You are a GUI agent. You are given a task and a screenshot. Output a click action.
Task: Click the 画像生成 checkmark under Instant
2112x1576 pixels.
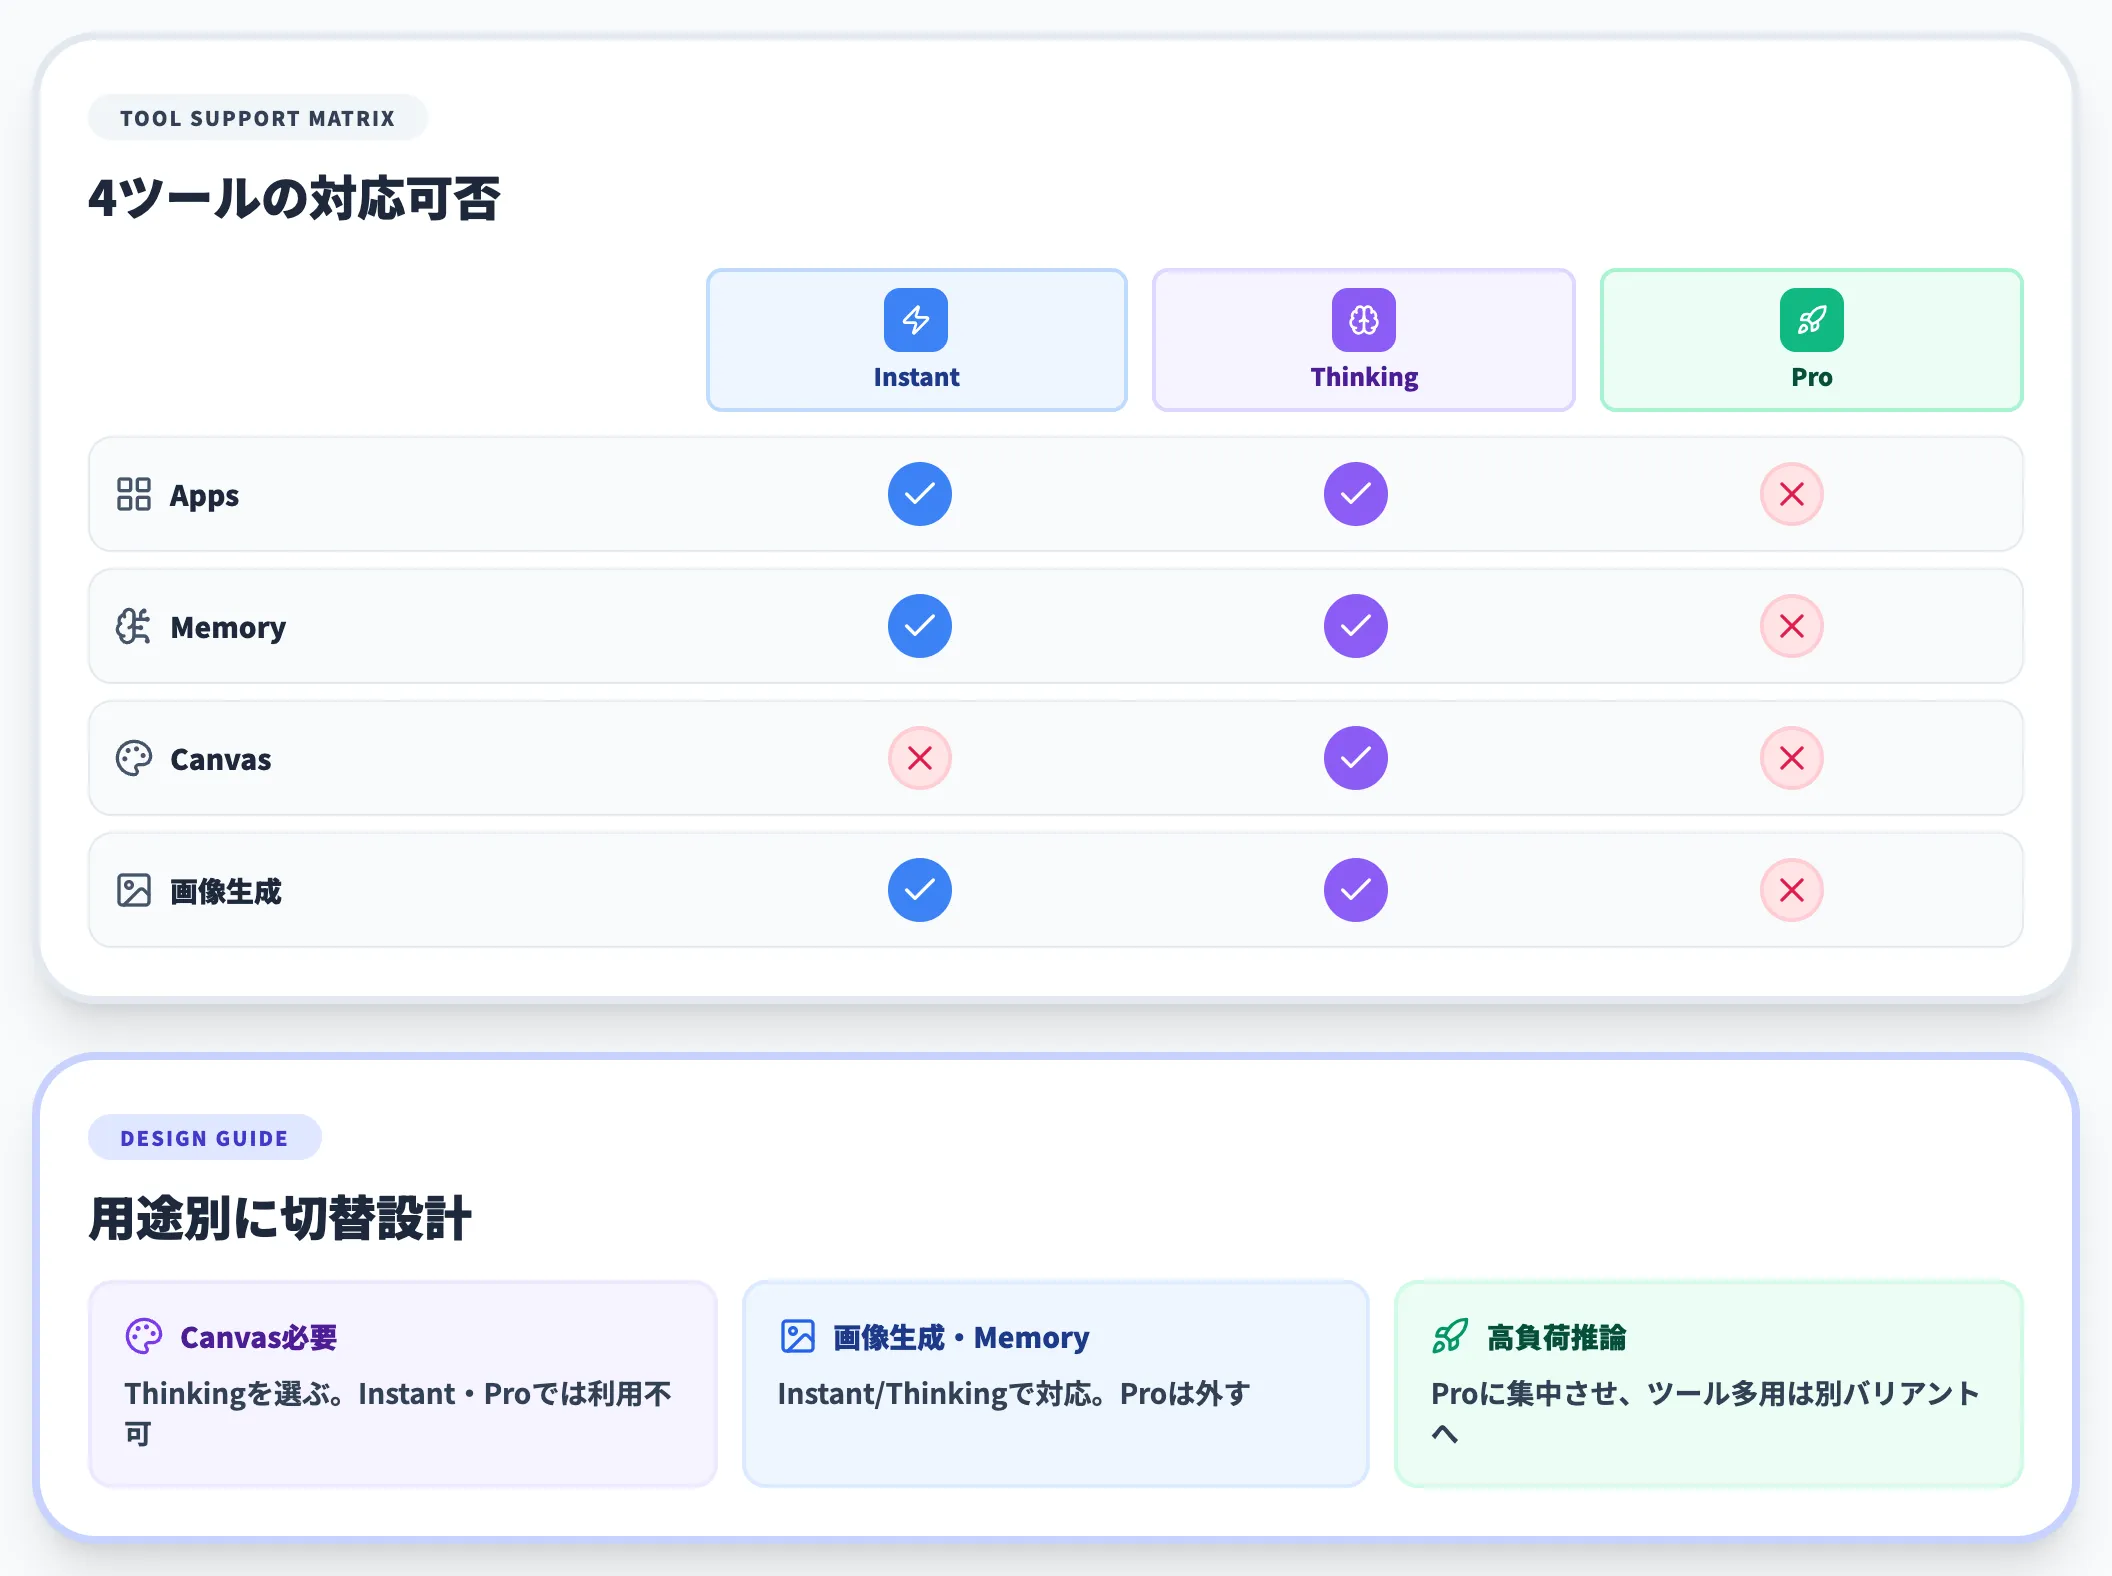920,890
